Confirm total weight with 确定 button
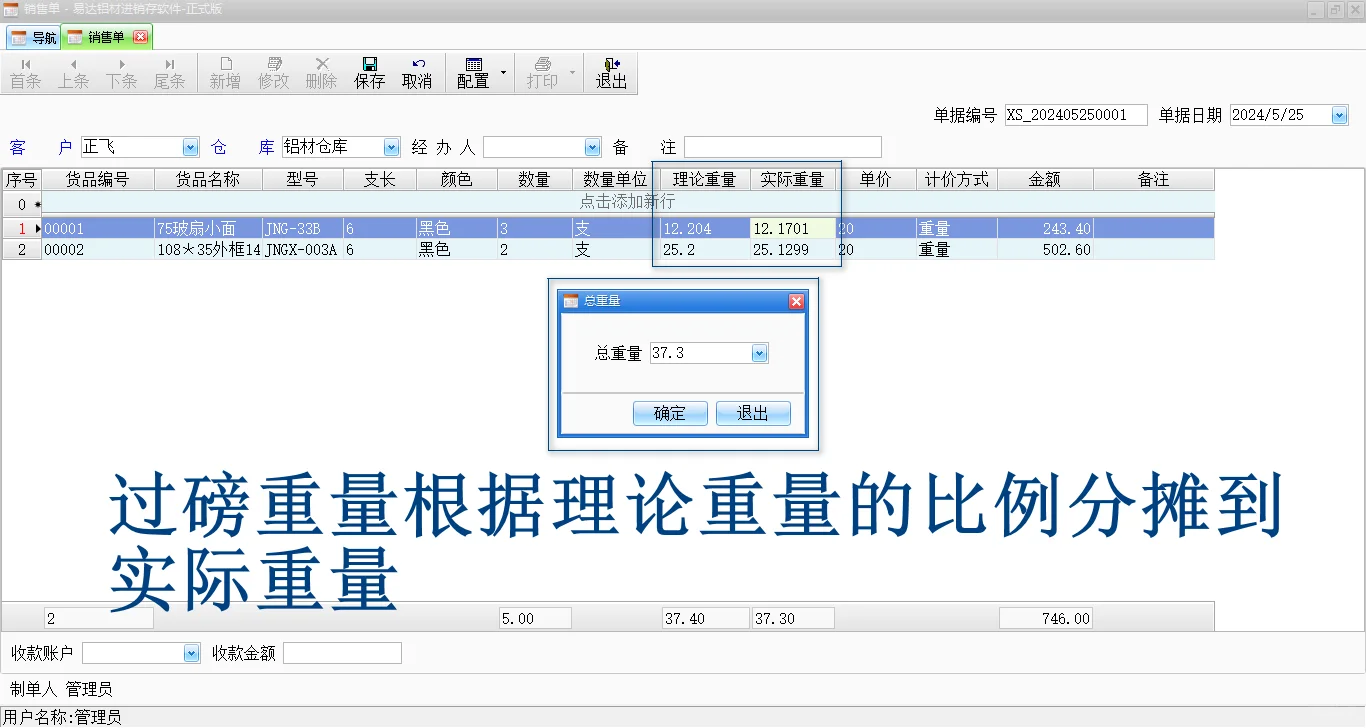 point(669,412)
